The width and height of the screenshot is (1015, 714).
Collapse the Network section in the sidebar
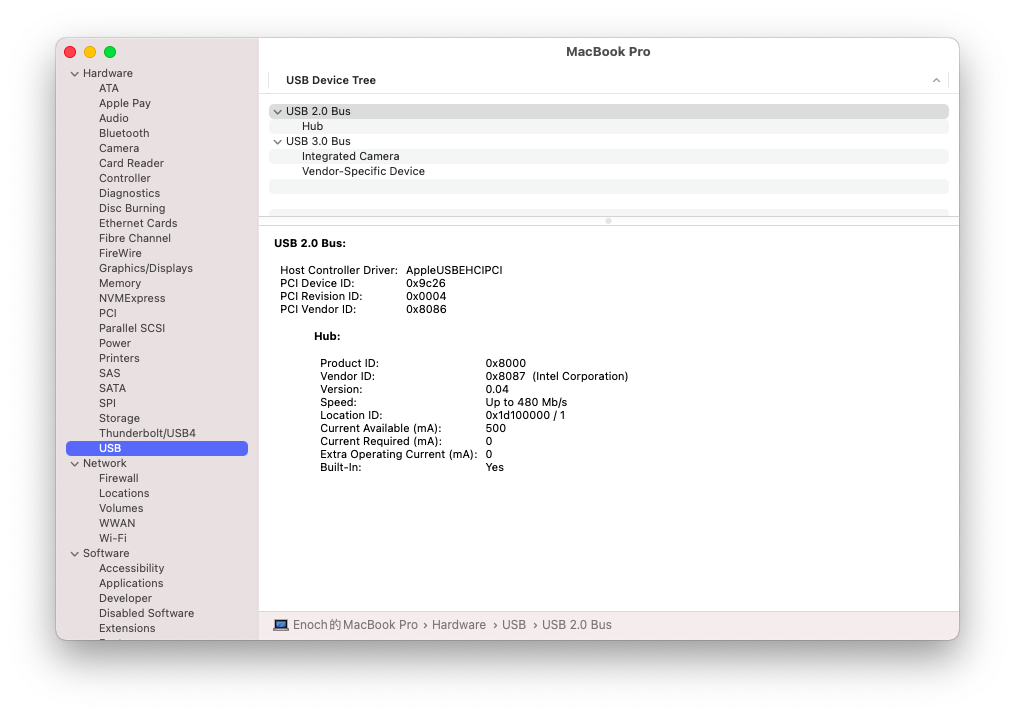[74, 462]
